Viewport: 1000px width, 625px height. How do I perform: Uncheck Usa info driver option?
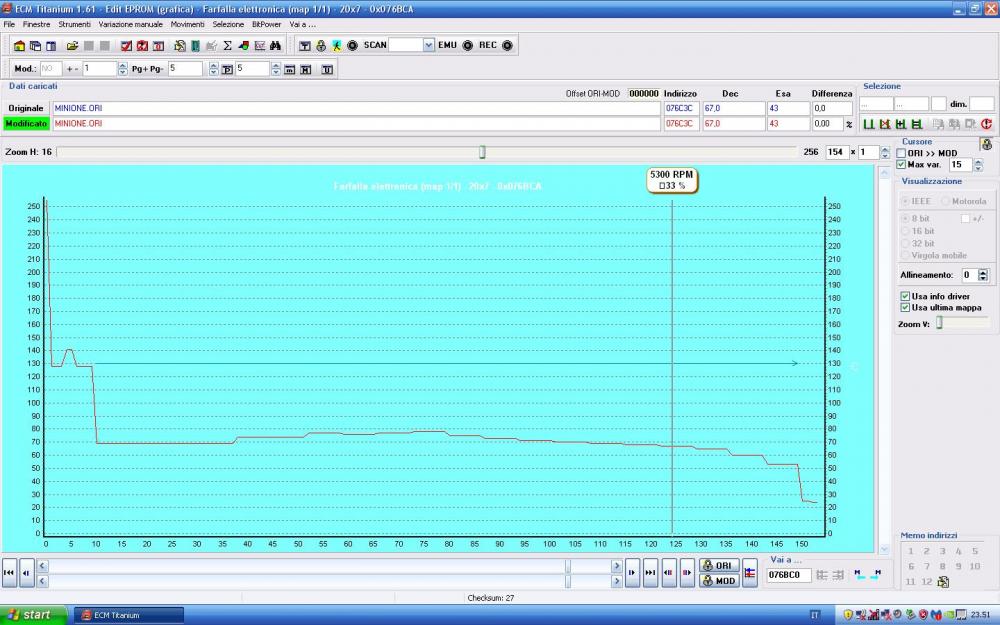(905, 296)
